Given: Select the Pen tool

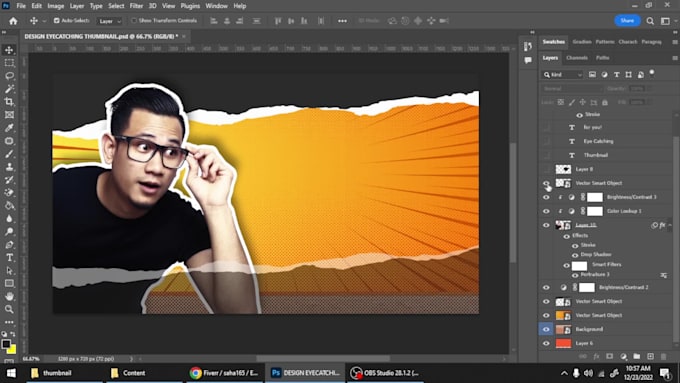Looking at the screenshot, I should pos(9,245).
